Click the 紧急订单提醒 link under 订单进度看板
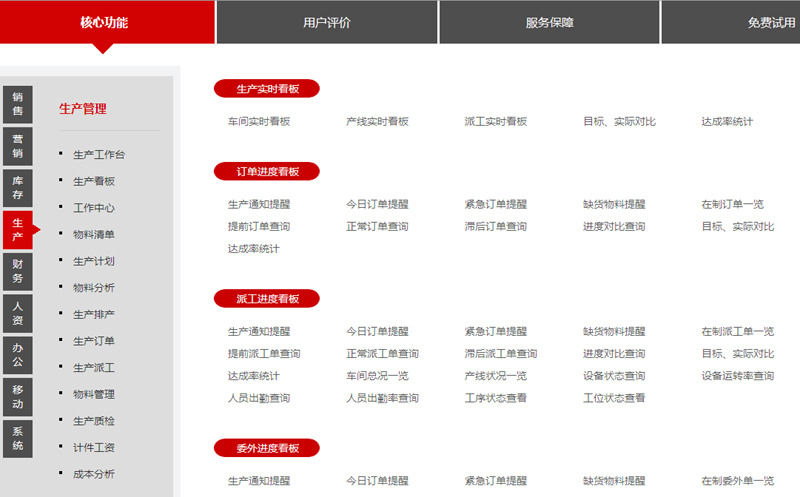800x497 pixels. 495,204
